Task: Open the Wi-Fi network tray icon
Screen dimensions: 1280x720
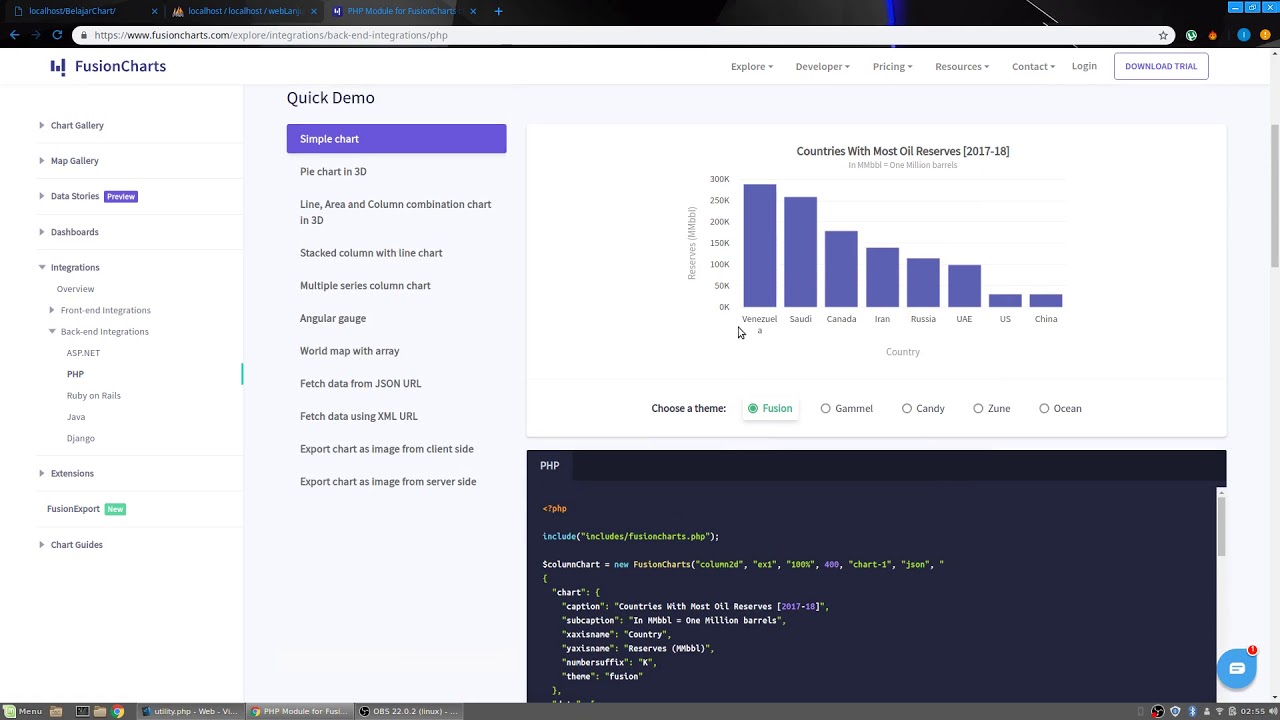Action: pyautogui.click(x=1219, y=711)
